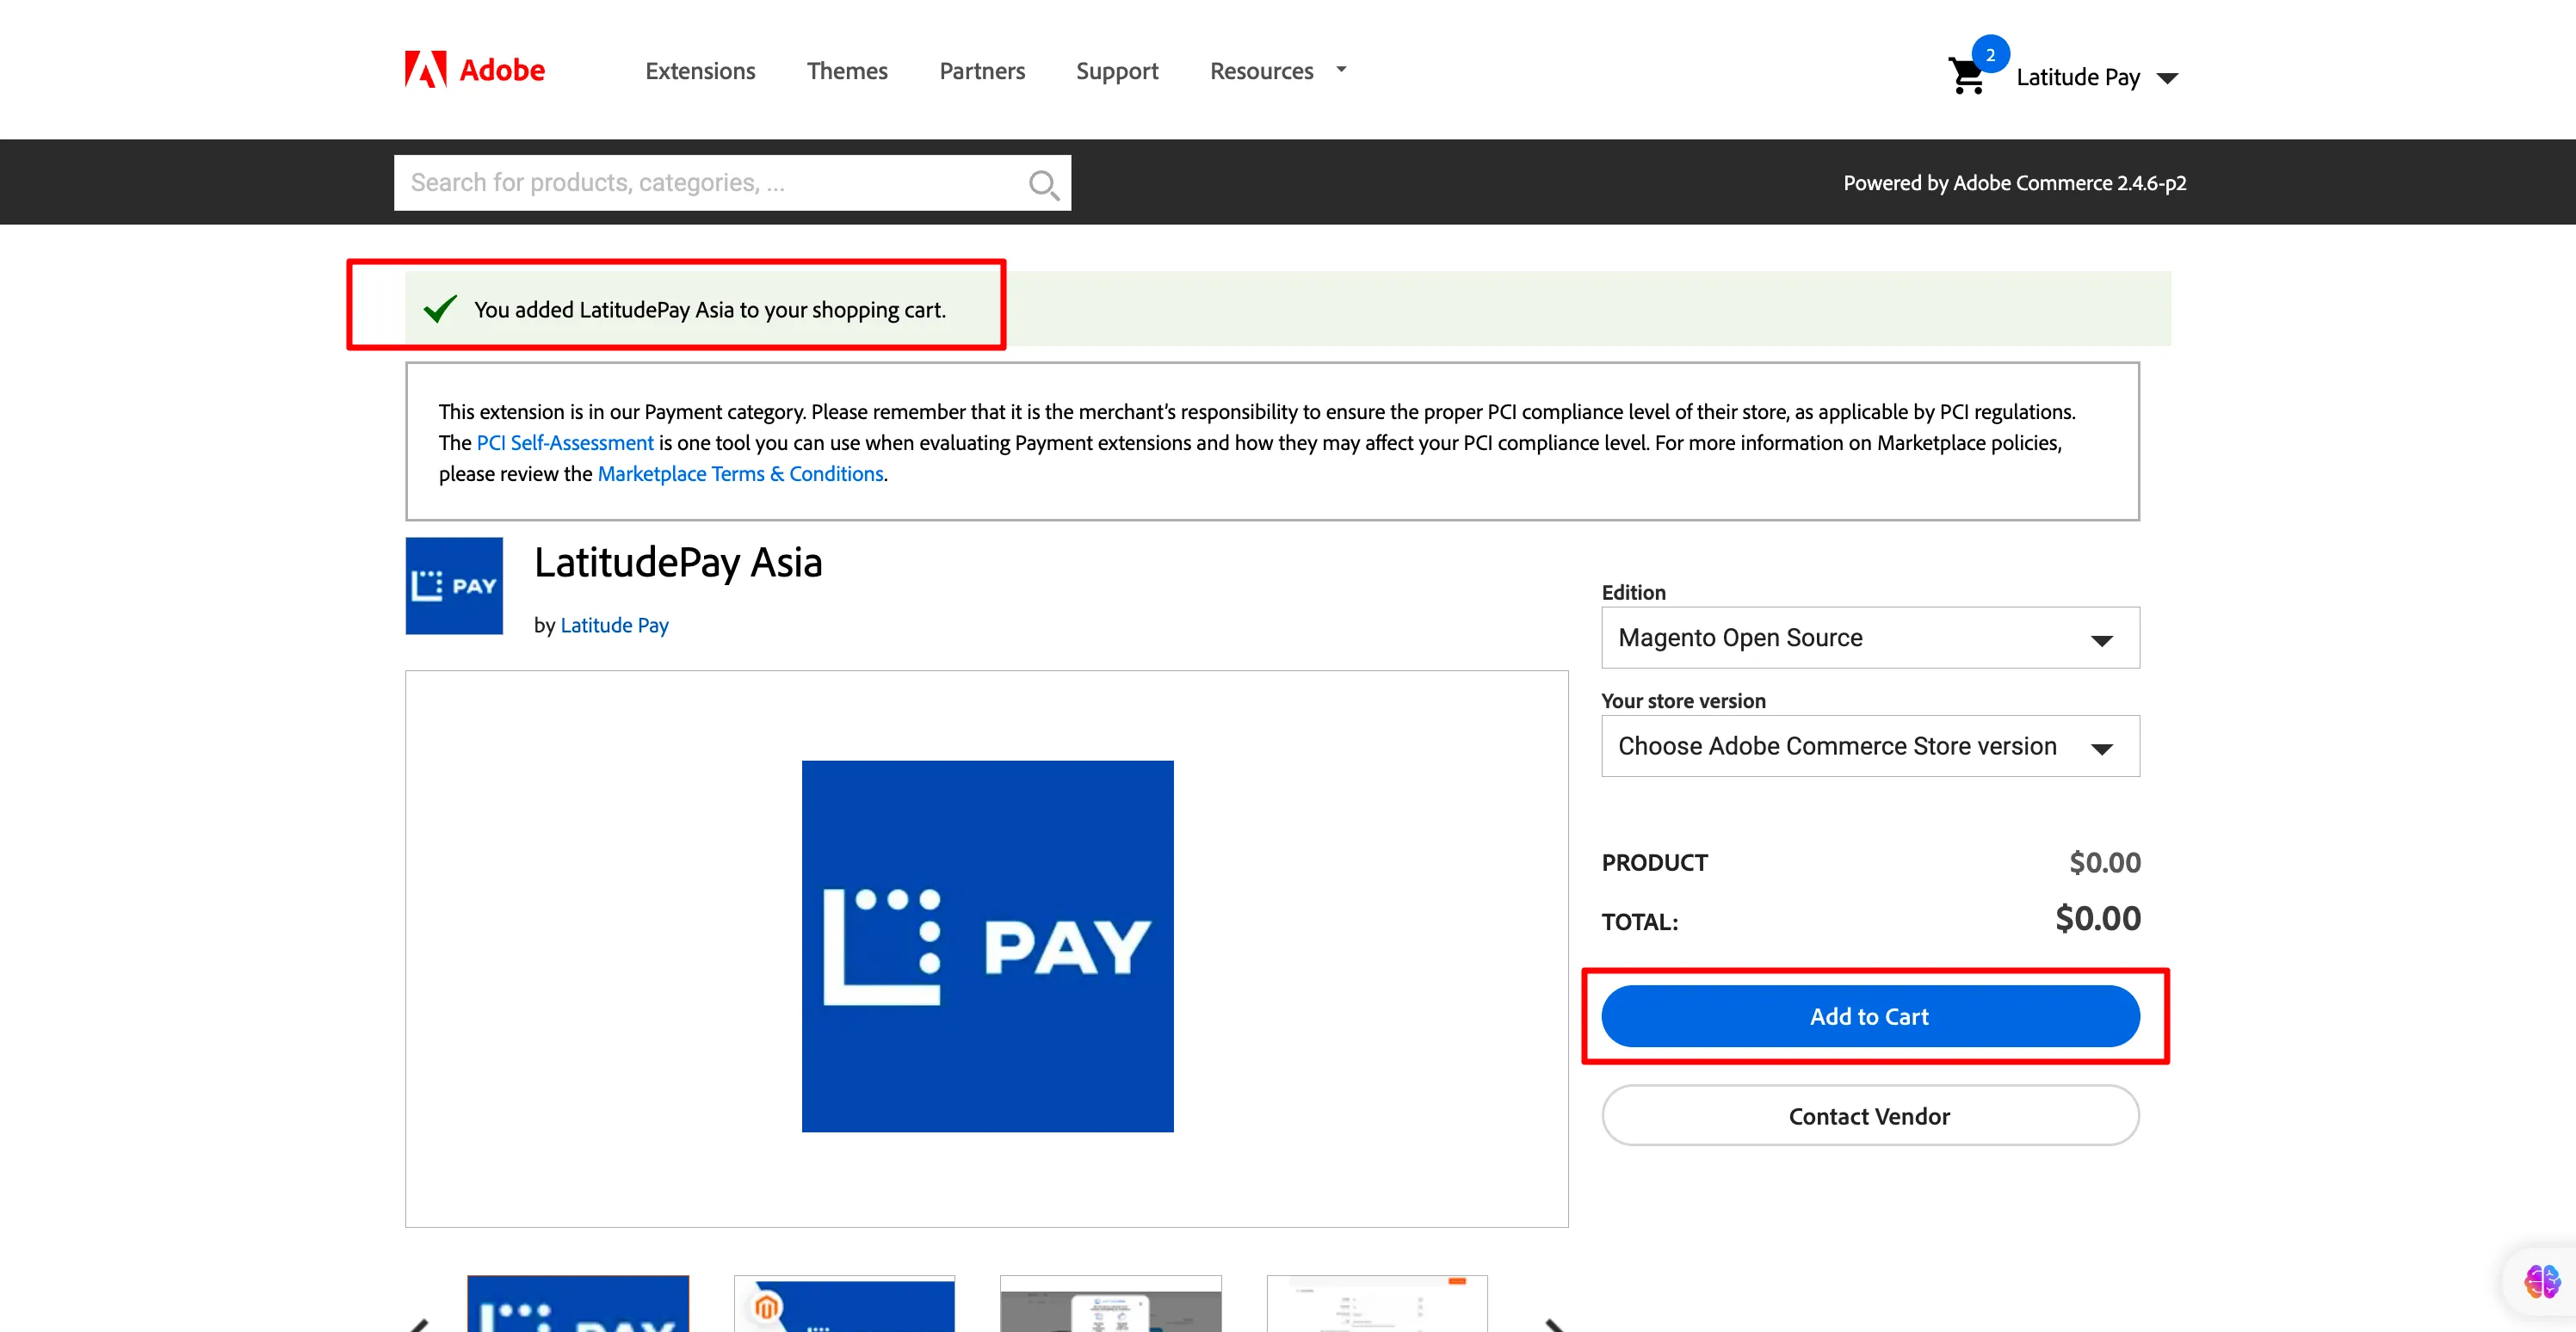
Task: Click the 'Edition' label
Action: point(1634,592)
